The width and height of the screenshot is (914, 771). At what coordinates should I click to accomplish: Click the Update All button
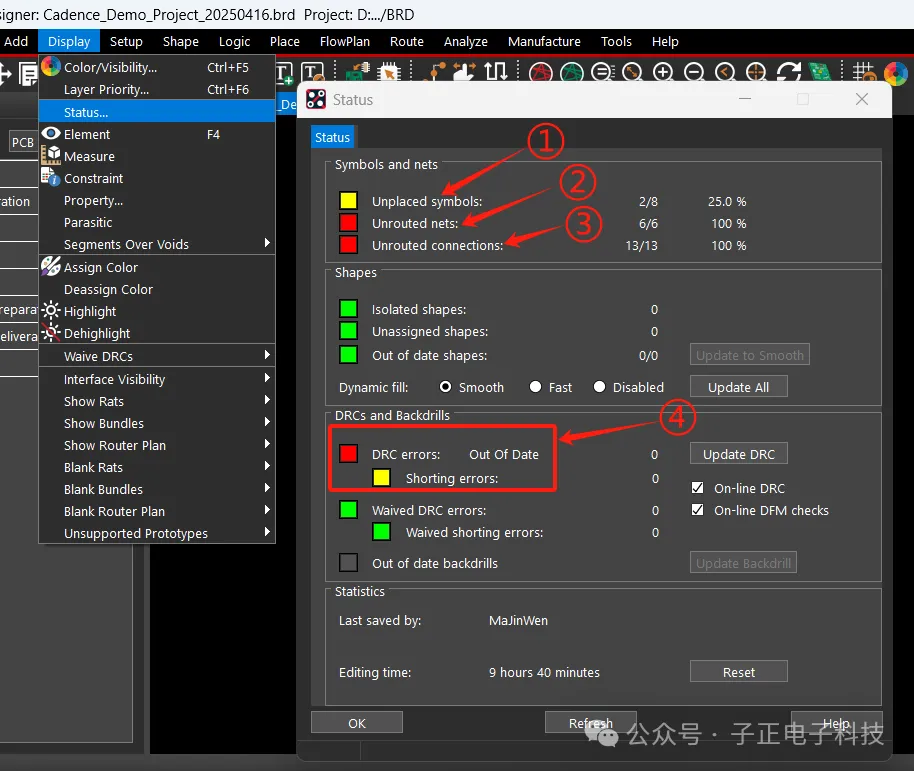click(739, 387)
